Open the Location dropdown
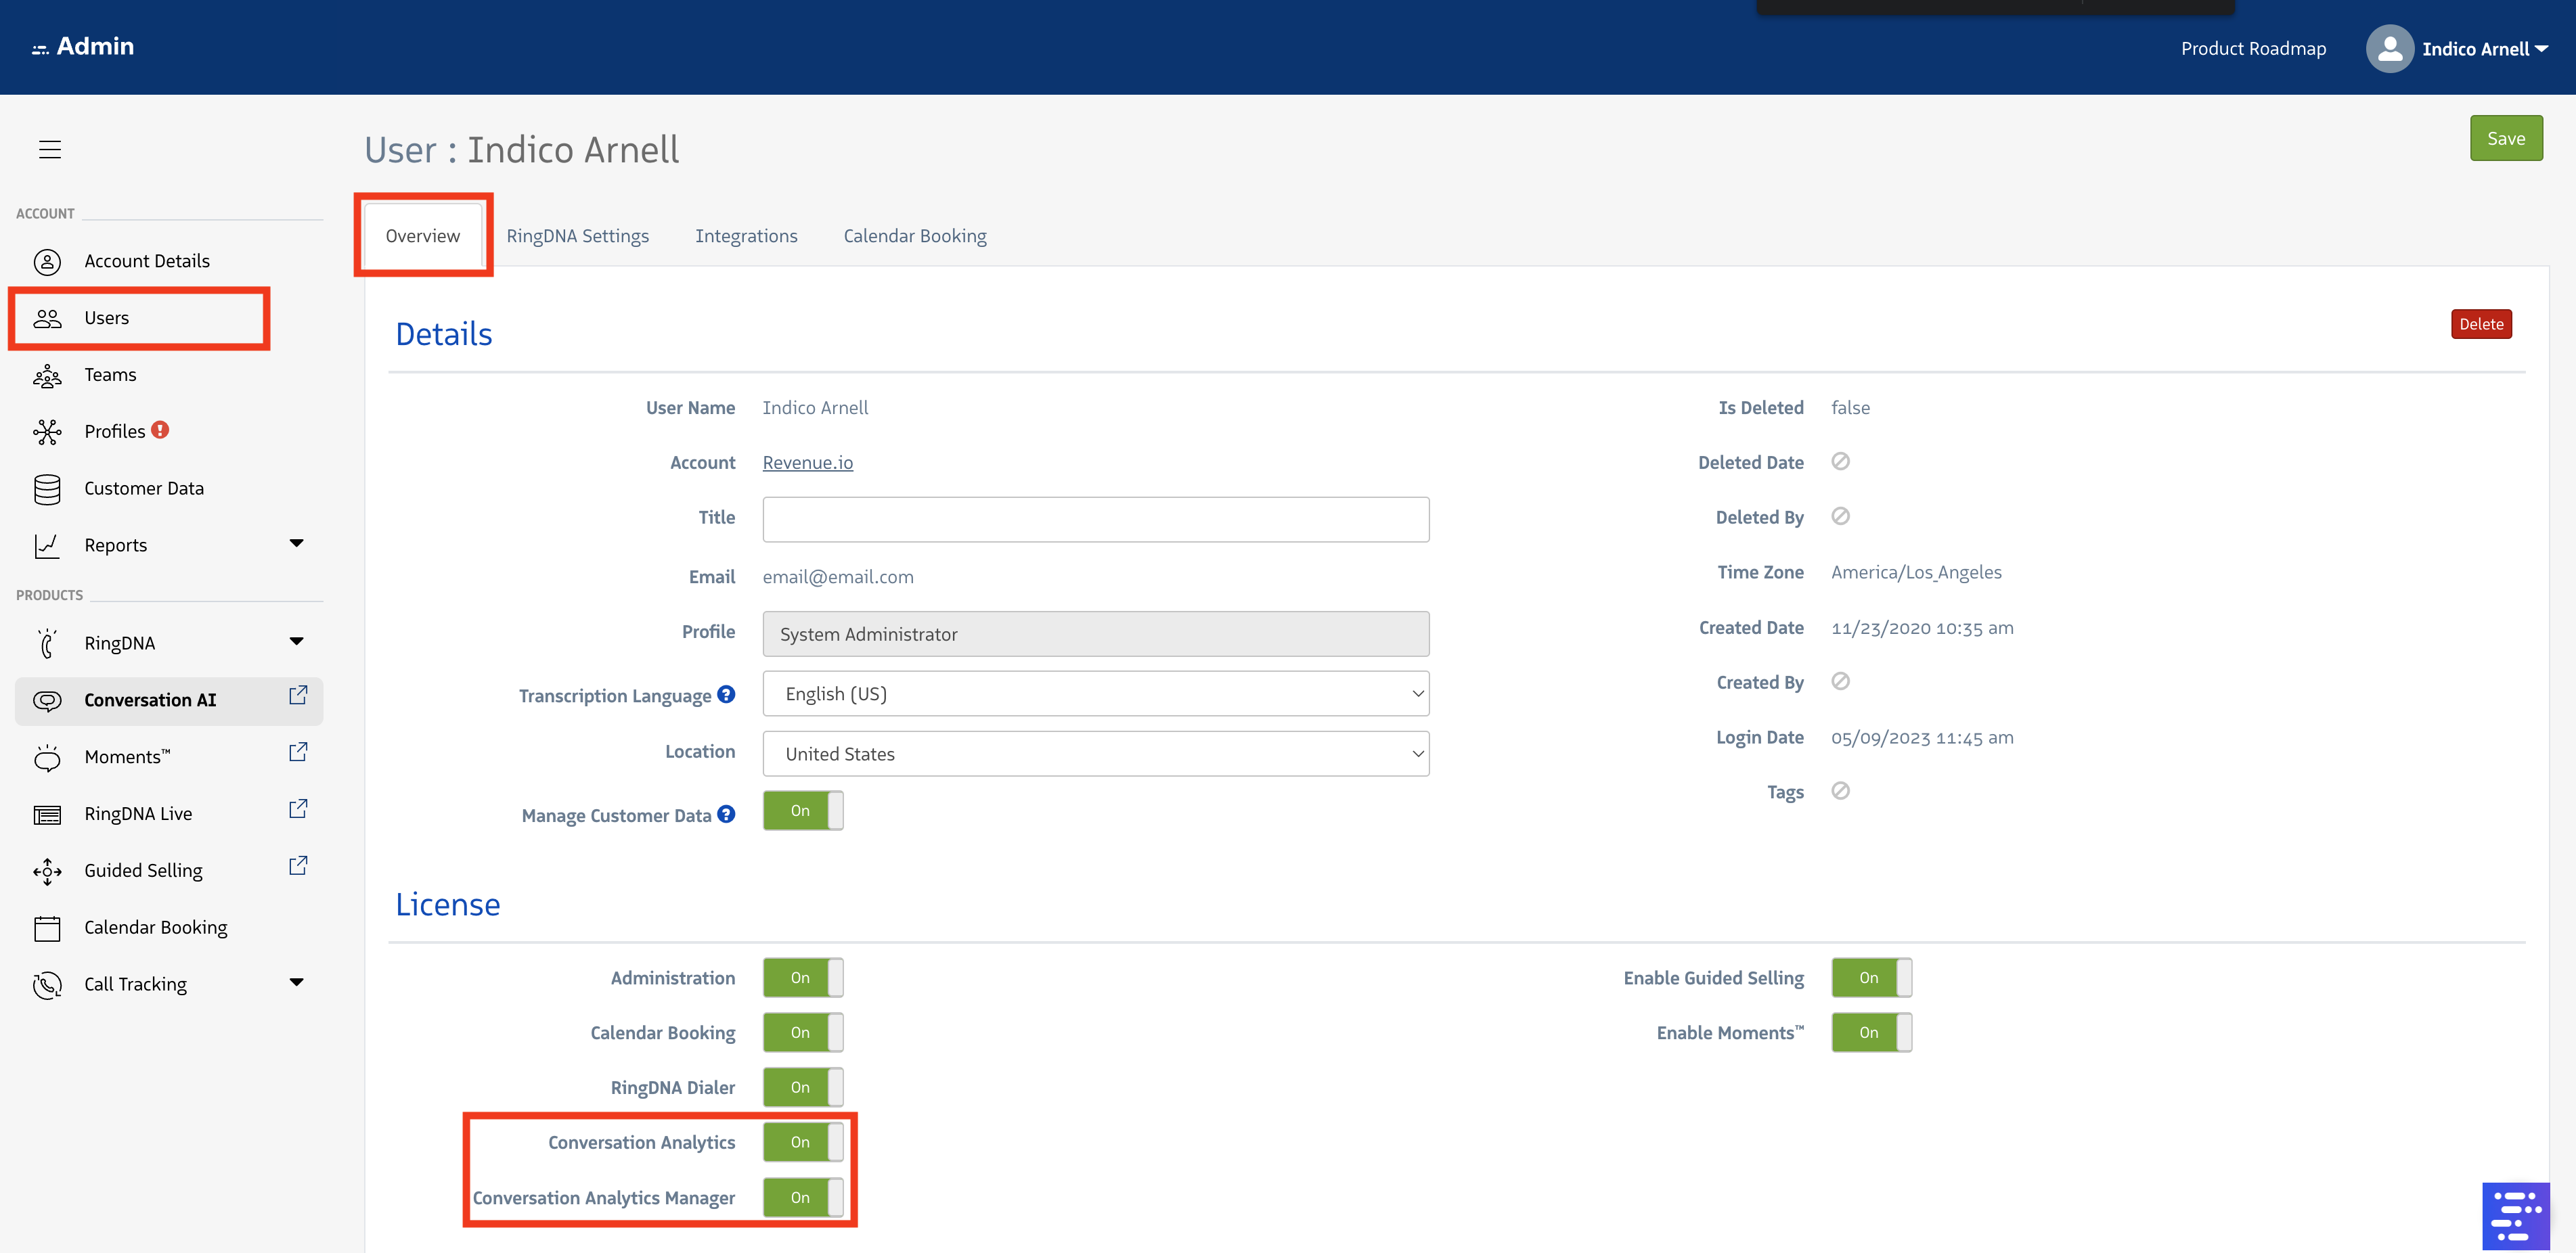The image size is (2576, 1253). (x=1095, y=754)
